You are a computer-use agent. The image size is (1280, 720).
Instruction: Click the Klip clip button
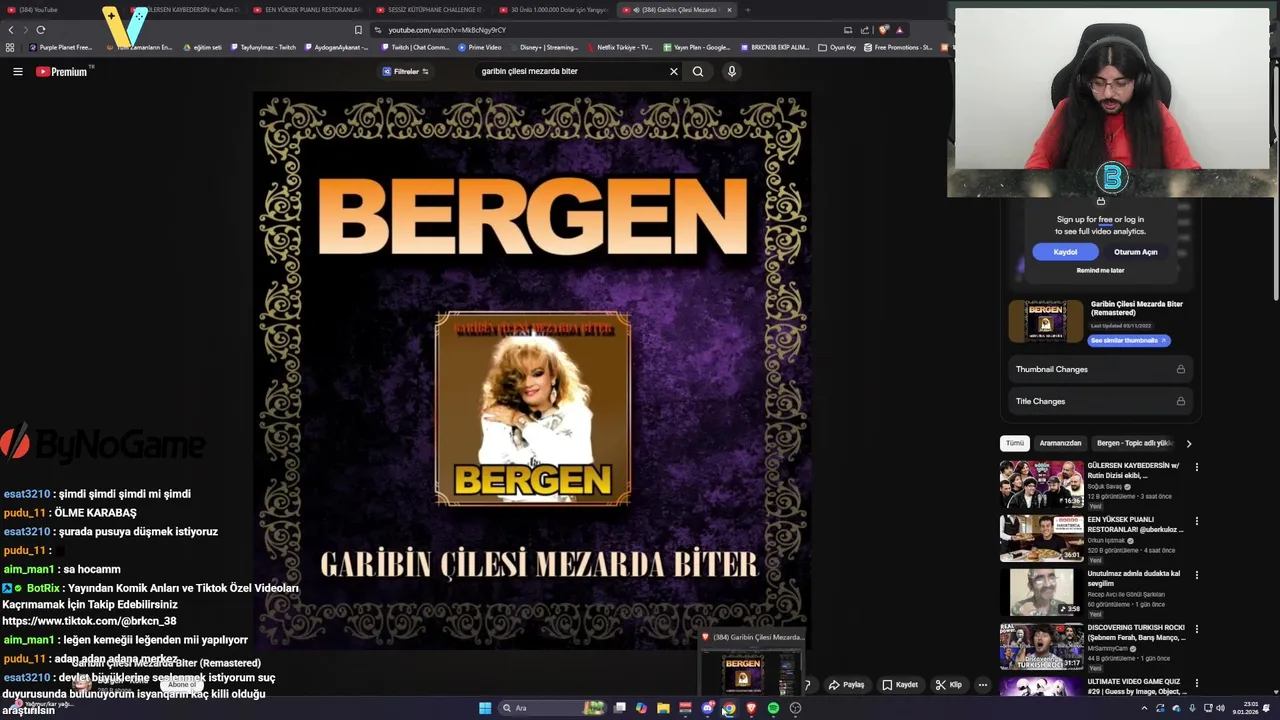tap(949, 685)
